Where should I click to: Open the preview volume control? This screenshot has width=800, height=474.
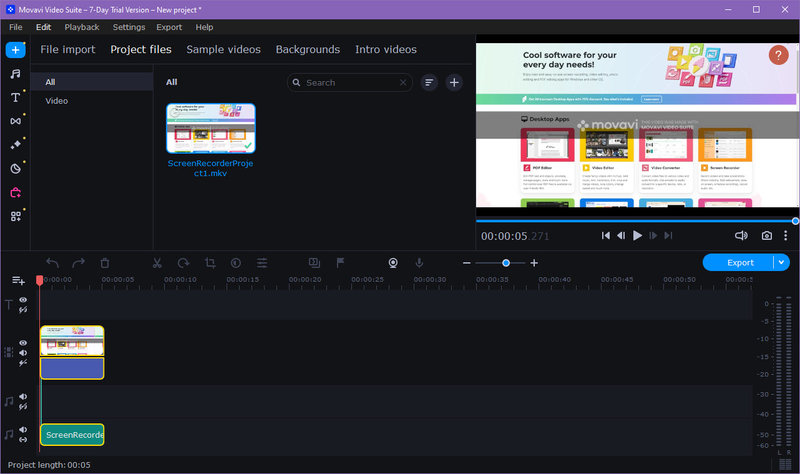pyautogui.click(x=741, y=236)
